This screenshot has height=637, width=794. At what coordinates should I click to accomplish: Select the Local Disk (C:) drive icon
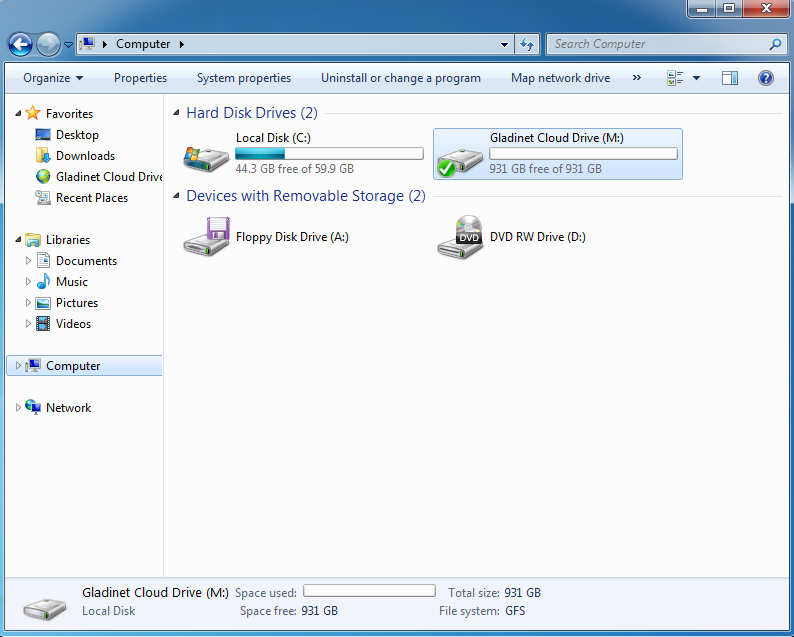[206, 158]
